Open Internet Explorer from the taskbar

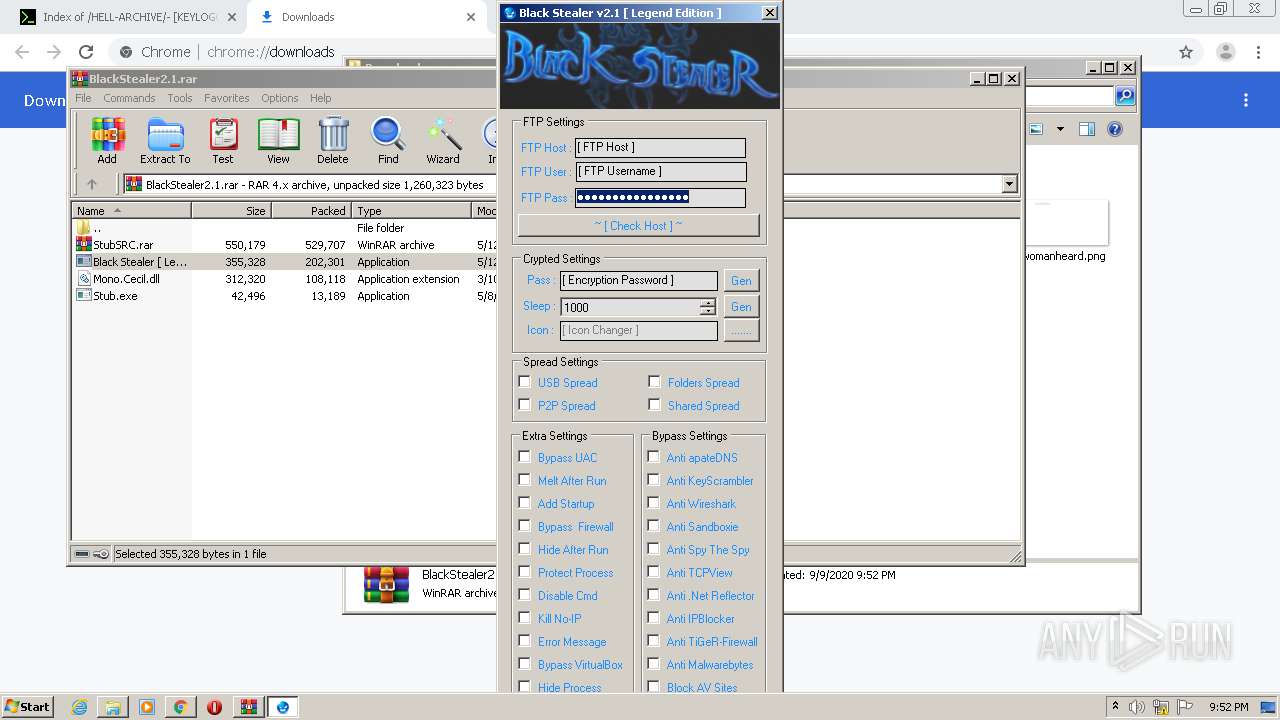(x=80, y=707)
